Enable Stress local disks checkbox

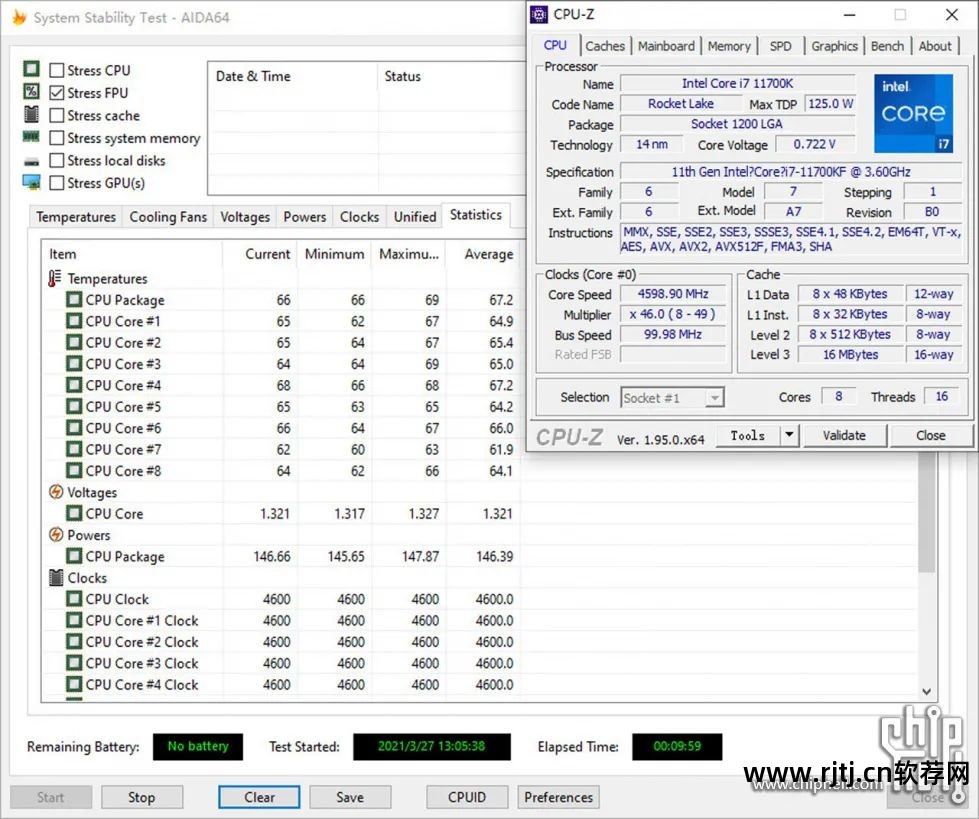56,160
